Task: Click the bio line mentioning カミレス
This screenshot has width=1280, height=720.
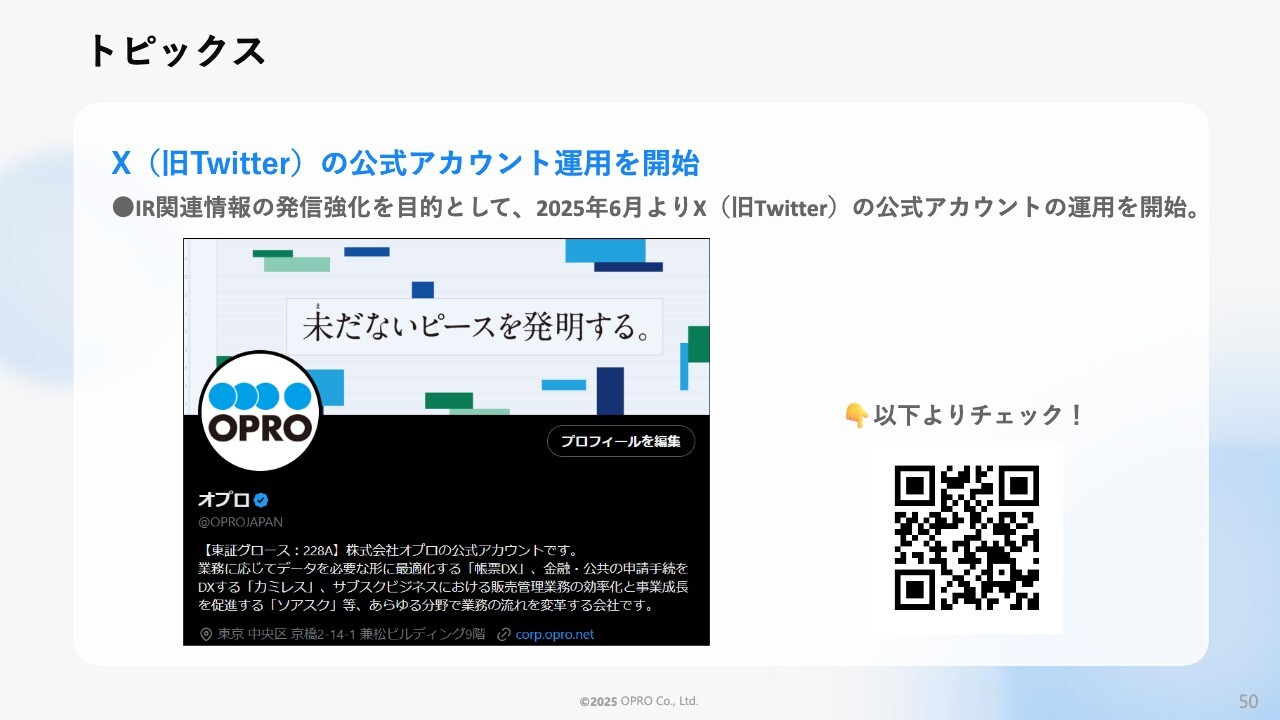Action: [x=444, y=587]
